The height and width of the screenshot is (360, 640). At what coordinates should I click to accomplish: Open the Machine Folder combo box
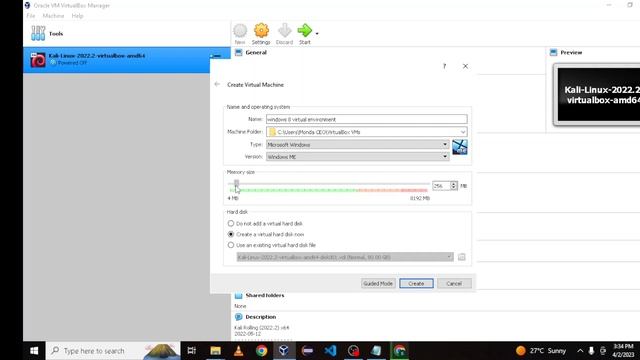coord(367,132)
